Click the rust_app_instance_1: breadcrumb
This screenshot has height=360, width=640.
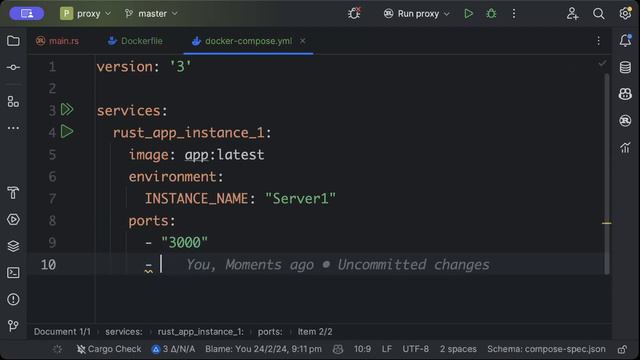point(200,331)
